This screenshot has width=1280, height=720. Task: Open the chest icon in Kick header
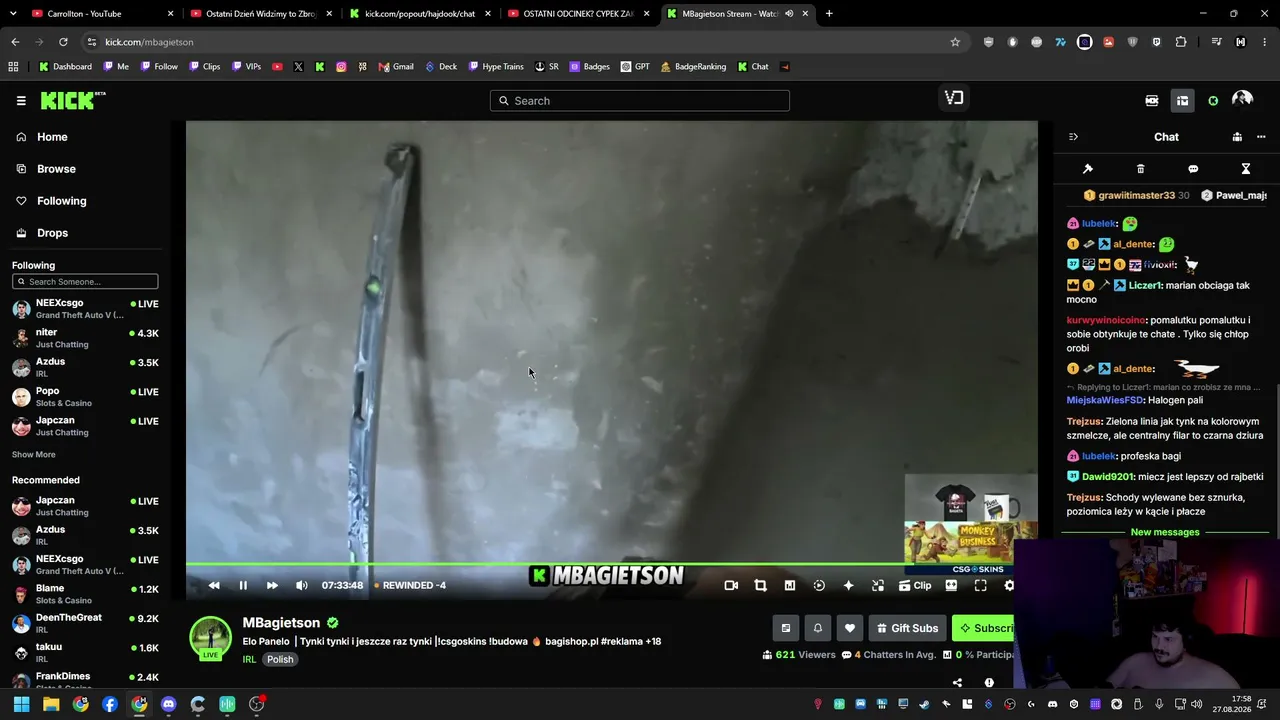[1182, 100]
